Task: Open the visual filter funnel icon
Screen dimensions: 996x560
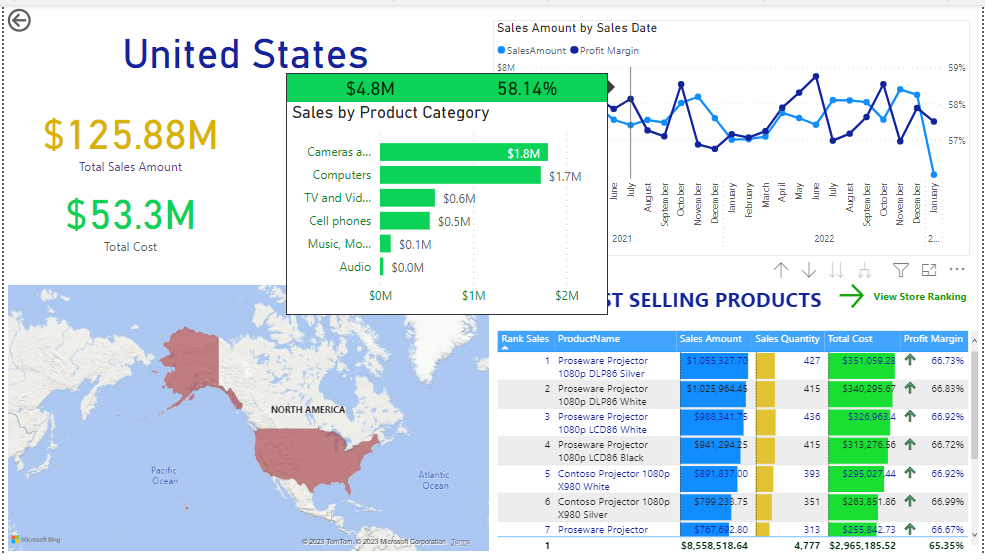Action: tap(901, 270)
